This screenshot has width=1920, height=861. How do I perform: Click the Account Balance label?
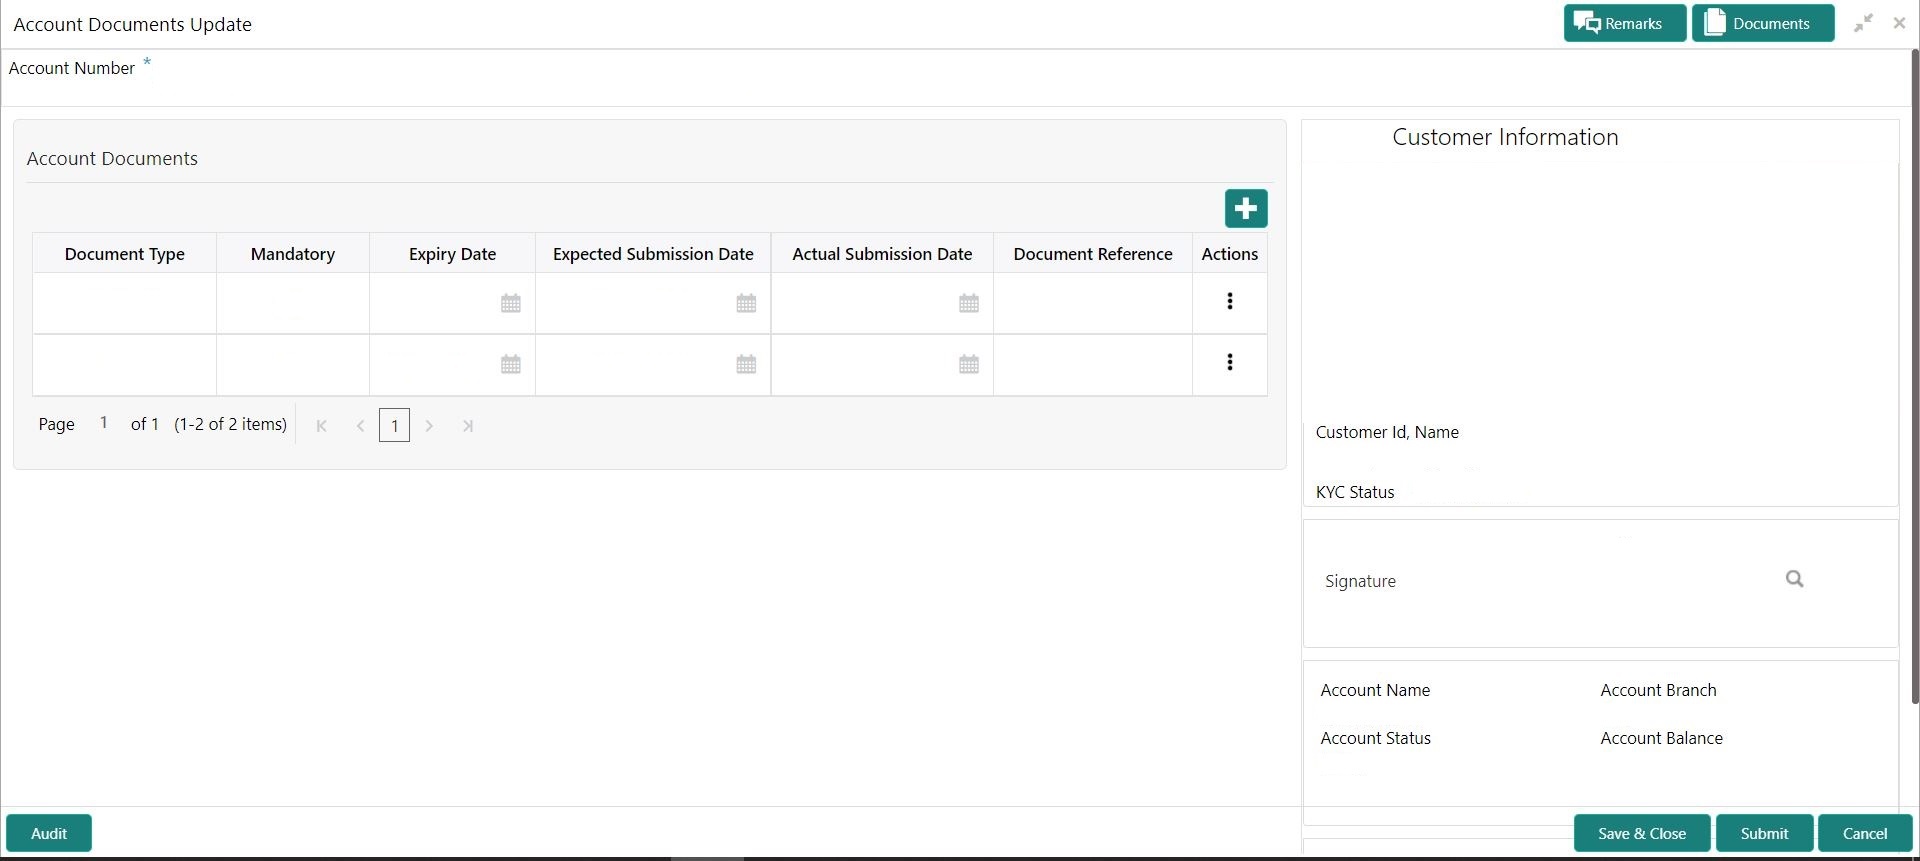[1661, 738]
